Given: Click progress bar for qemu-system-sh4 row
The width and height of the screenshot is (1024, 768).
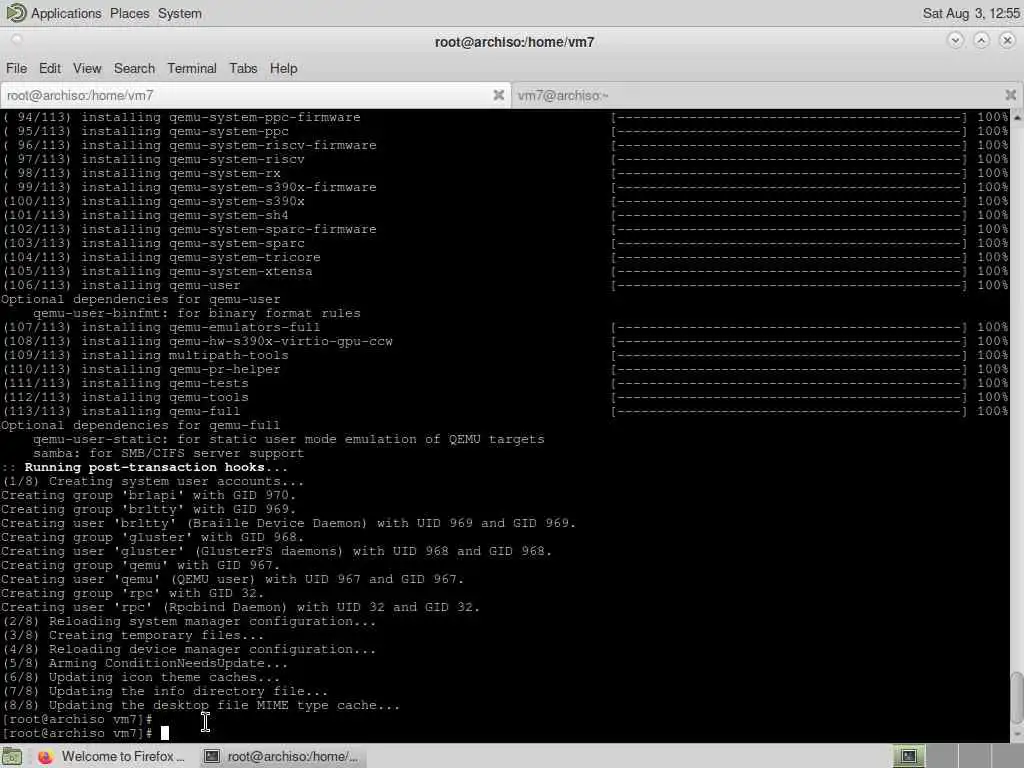Looking at the screenshot, I should point(788,216).
